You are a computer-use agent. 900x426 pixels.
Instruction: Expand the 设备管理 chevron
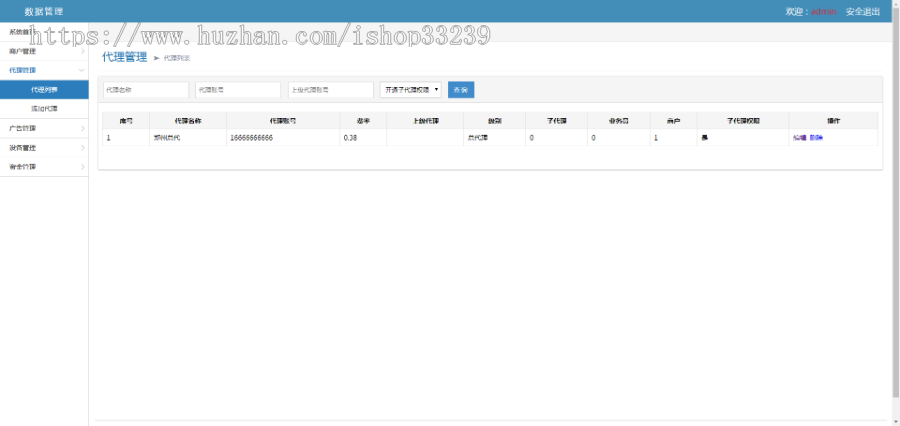82,148
